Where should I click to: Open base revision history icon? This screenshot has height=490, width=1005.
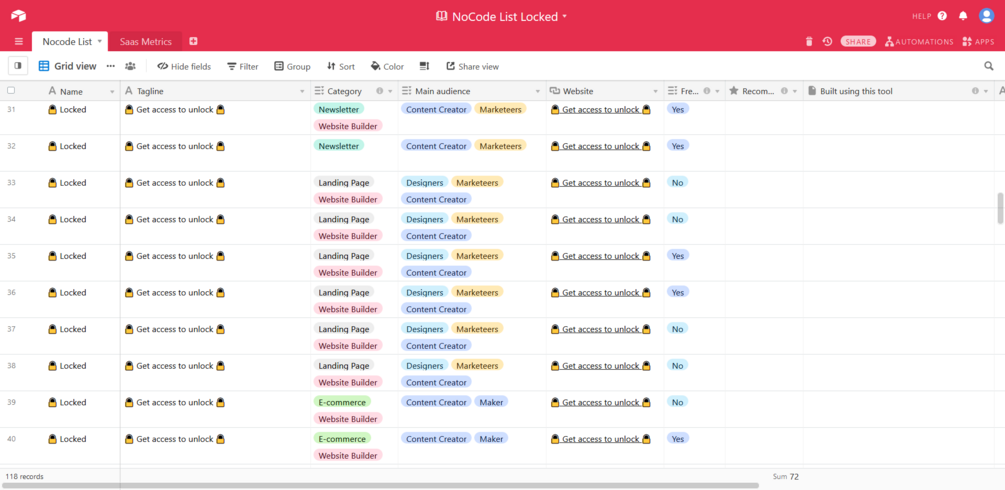coord(827,42)
